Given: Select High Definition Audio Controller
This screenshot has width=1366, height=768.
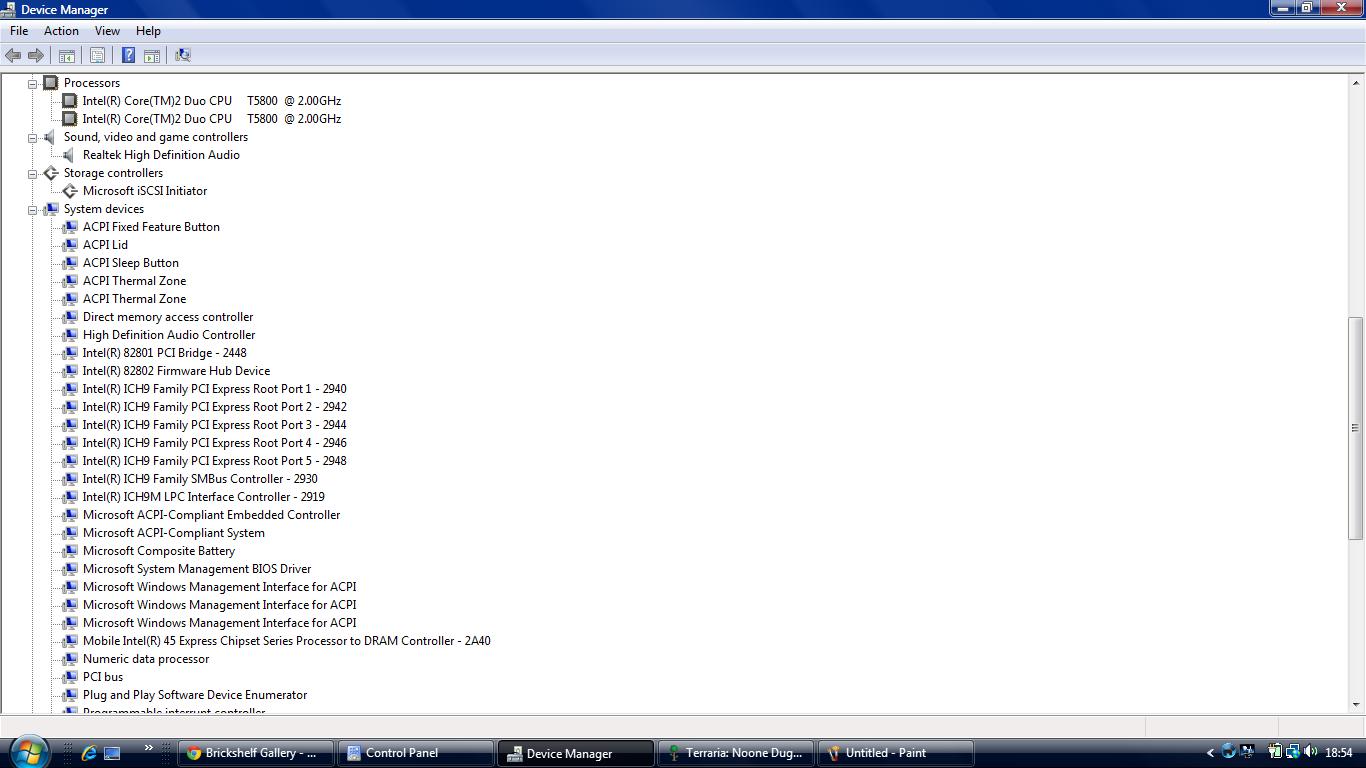Looking at the screenshot, I should (x=169, y=335).
